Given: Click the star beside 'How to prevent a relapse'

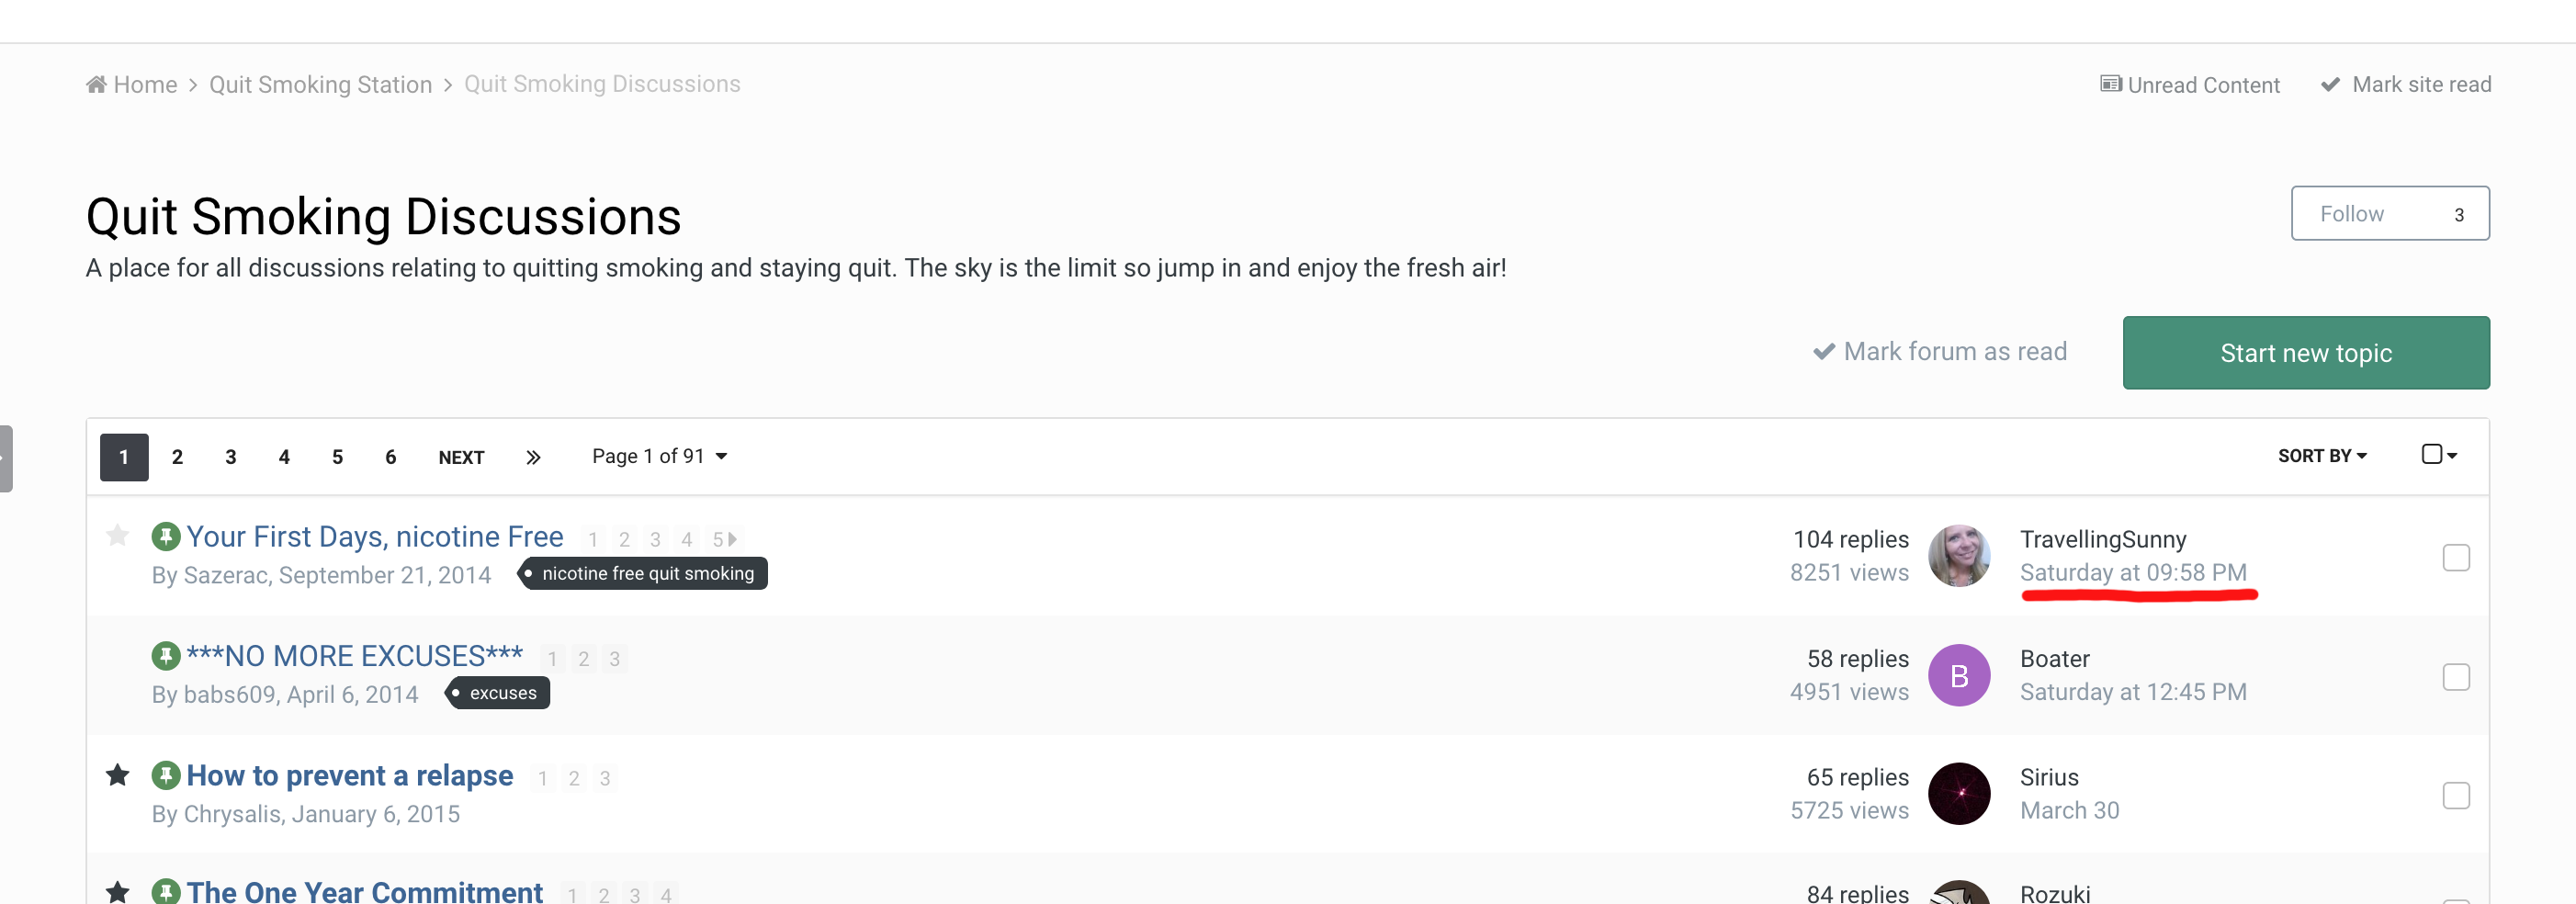Looking at the screenshot, I should pyautogui.click(x=118, y=775).
